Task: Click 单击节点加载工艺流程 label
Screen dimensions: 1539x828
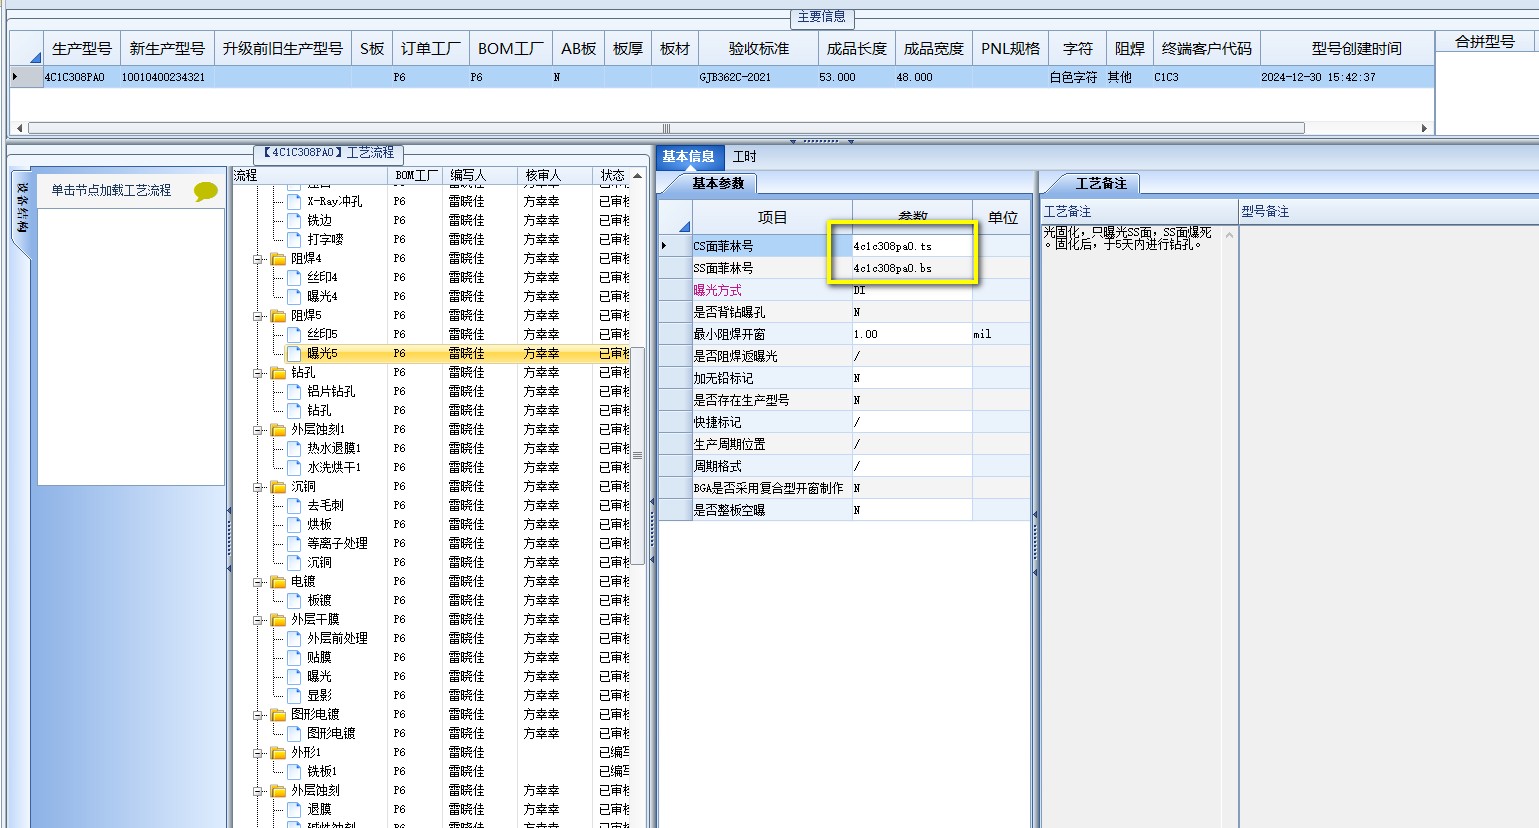Action: click(x=111, y=190)
